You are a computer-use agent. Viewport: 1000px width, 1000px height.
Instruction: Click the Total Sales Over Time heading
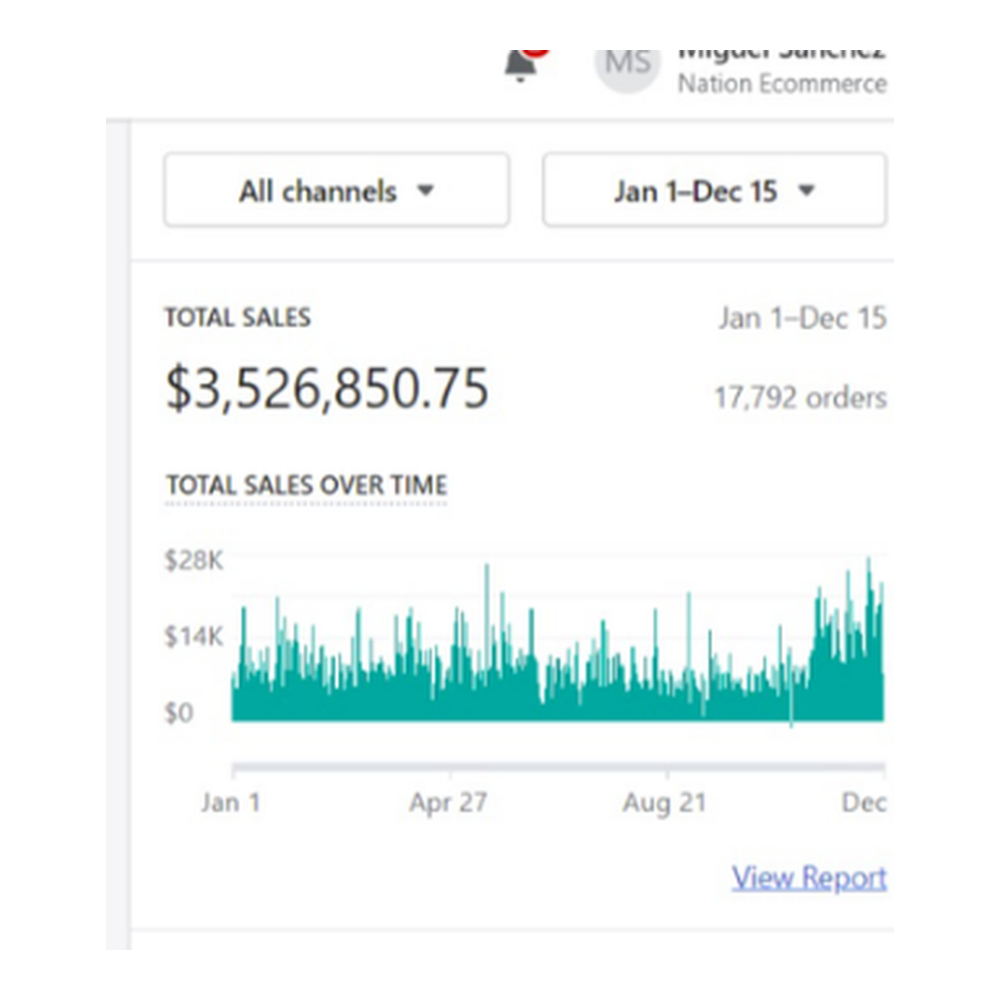306,485
